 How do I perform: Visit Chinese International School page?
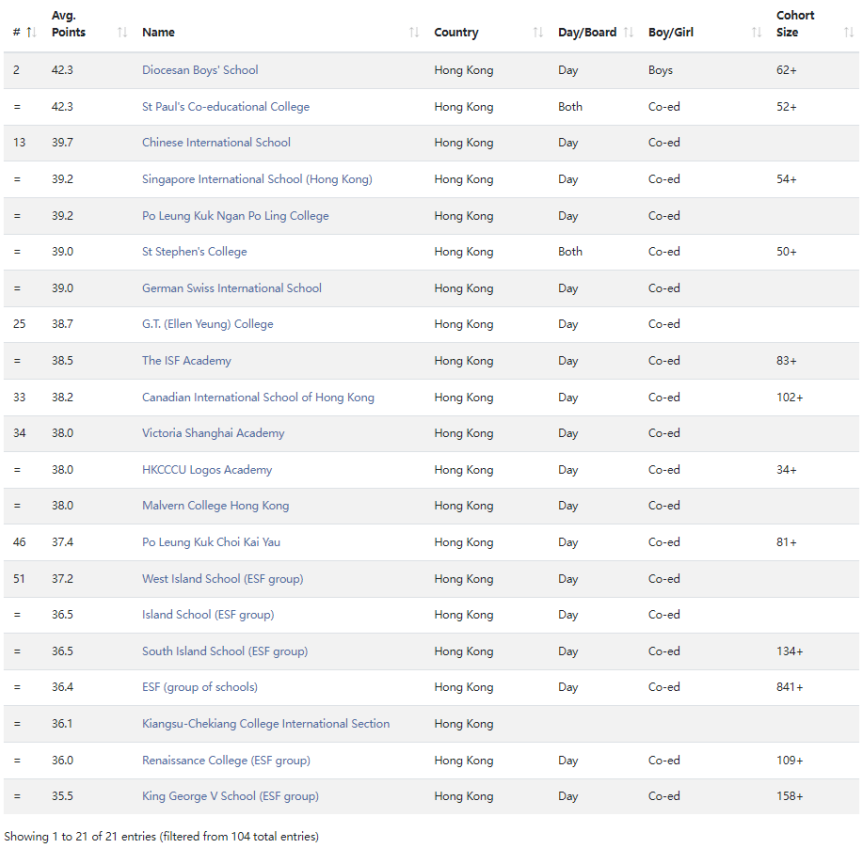point(216,143)
